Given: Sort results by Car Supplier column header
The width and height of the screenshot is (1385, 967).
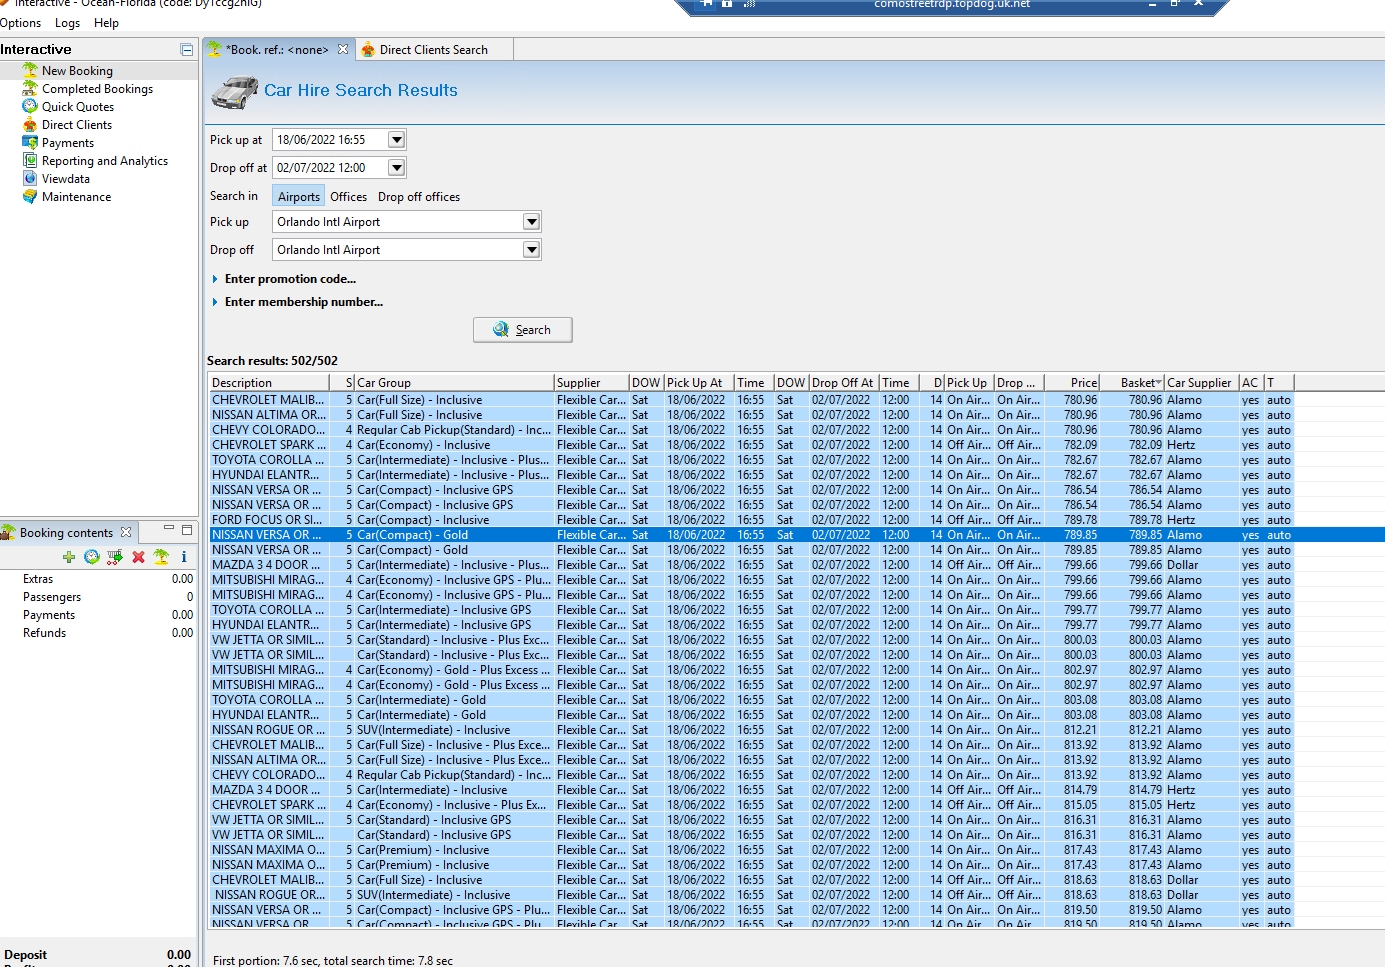Looking at the screenshot, I should pyautogui.click(x=1201, y=383).
